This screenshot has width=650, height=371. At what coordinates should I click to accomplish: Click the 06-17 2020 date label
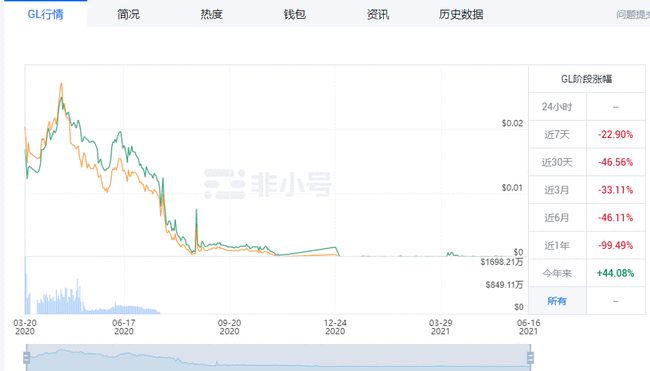click(124, 327)
